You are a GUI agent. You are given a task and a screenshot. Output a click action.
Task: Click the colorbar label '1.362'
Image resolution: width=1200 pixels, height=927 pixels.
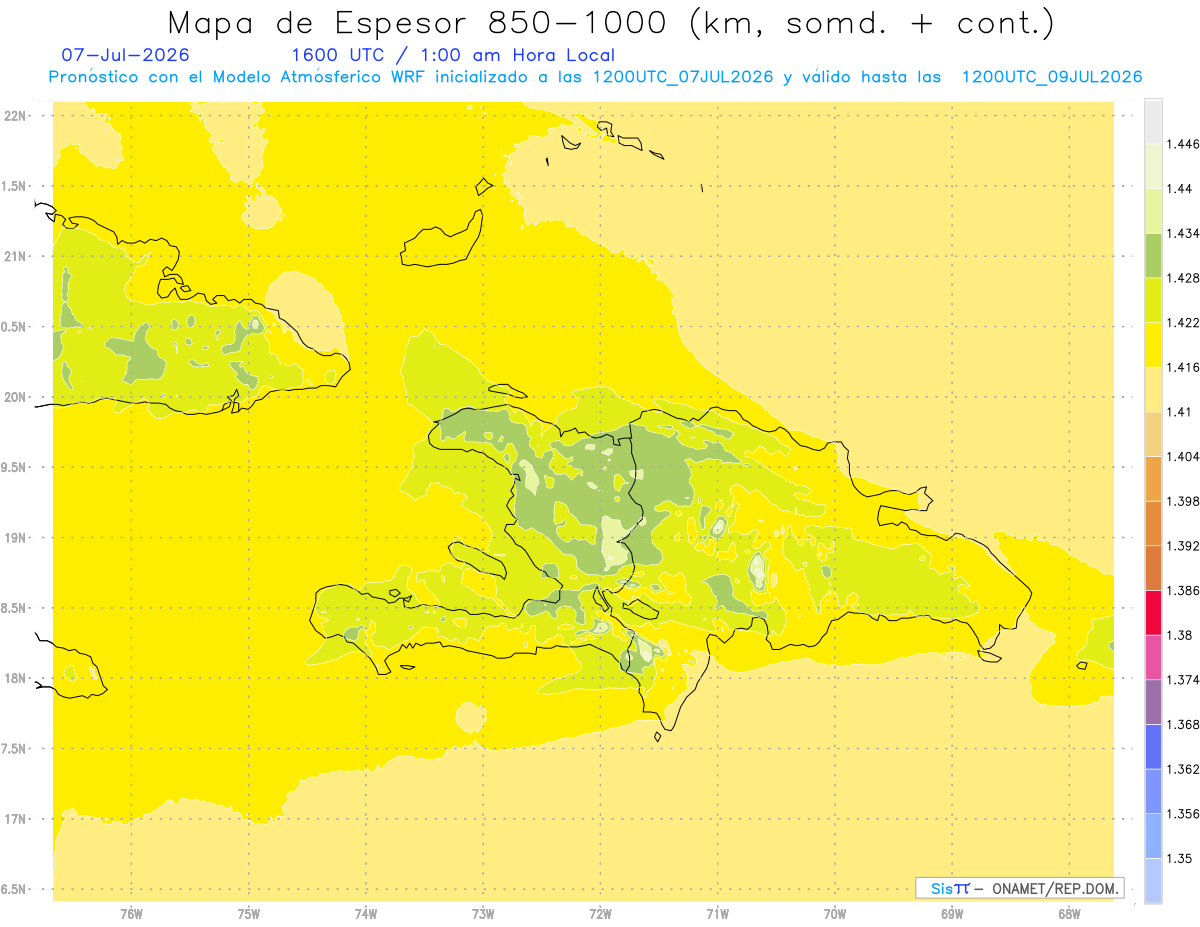click(1183, 769)
